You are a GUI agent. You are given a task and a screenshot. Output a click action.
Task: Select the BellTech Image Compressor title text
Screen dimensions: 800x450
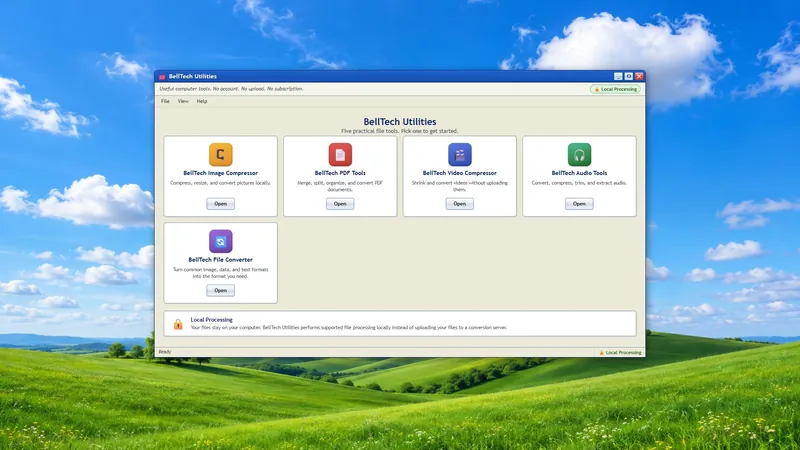(220, 173)
